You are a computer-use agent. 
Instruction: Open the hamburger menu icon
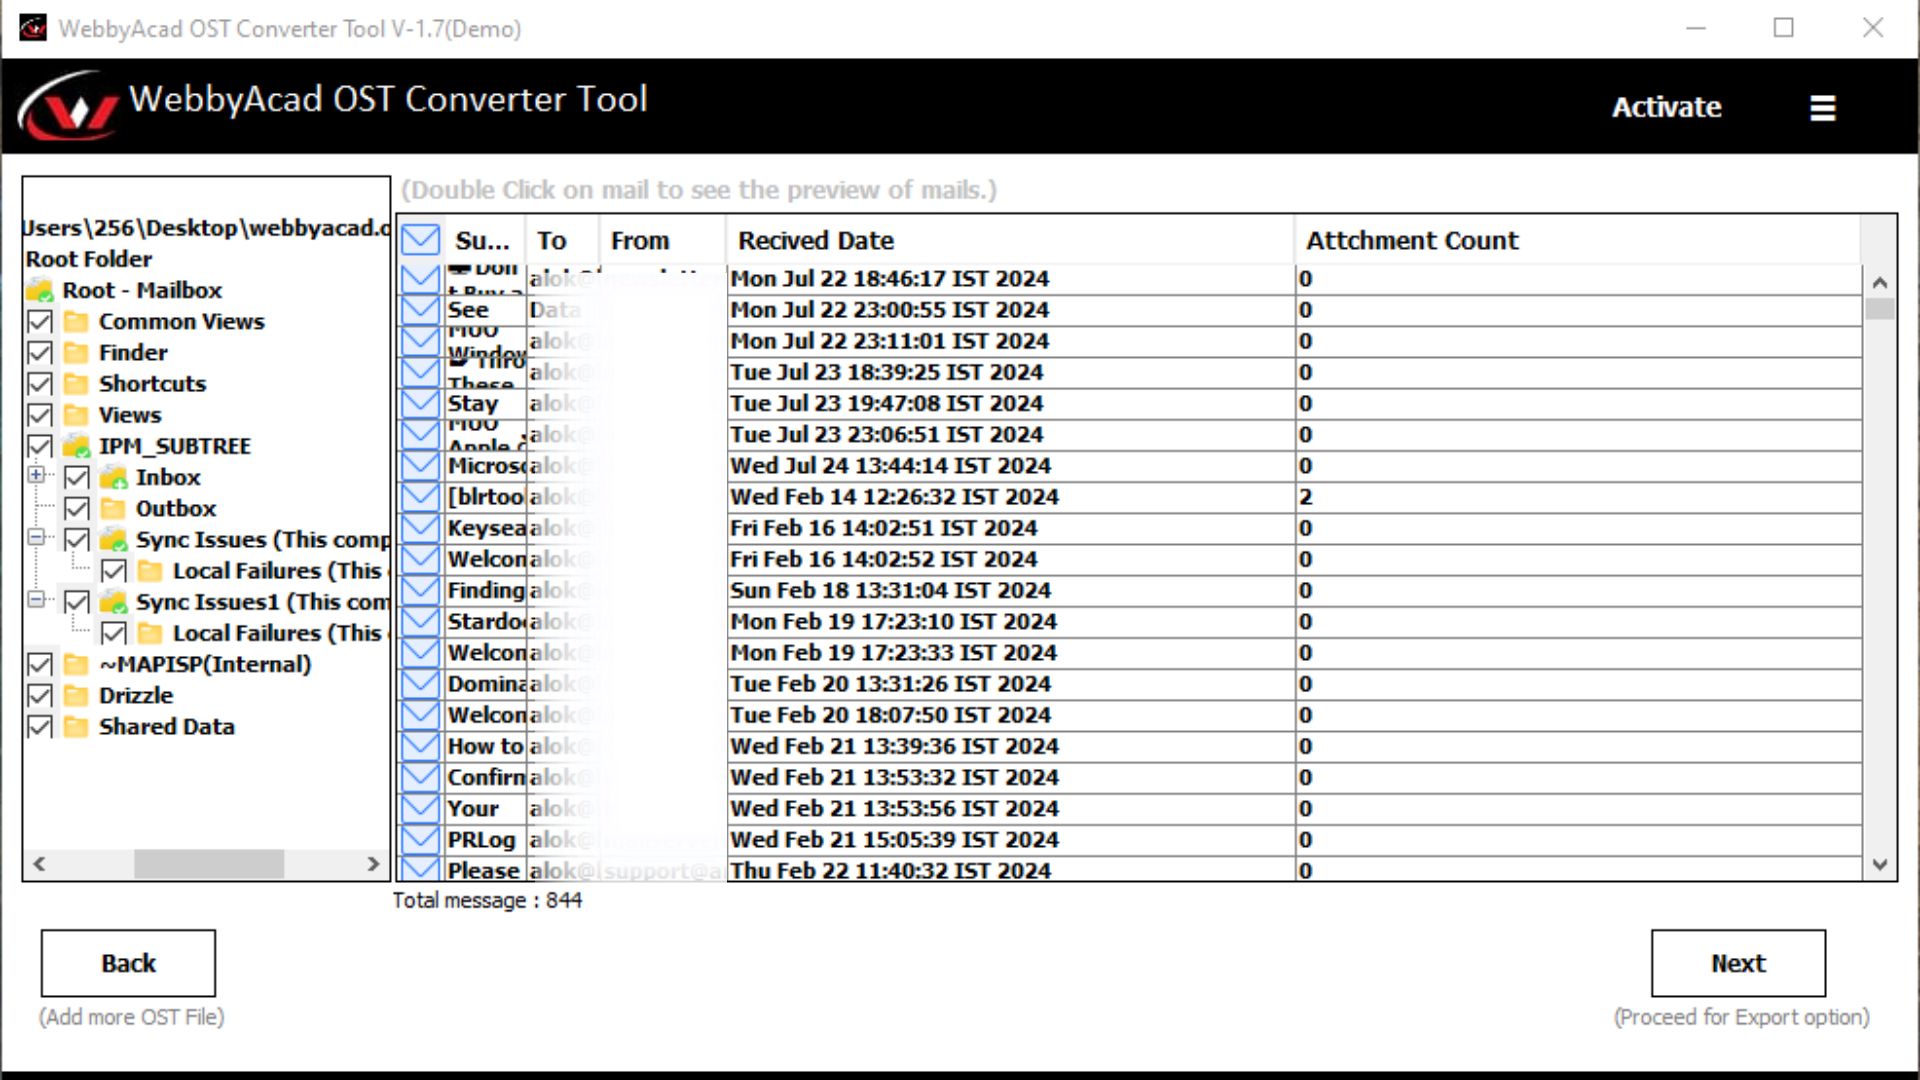[x=1822, y=108]
